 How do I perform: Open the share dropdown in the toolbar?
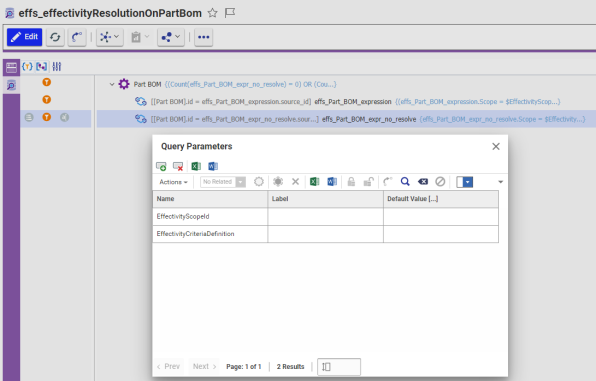[x=171, y=37]
